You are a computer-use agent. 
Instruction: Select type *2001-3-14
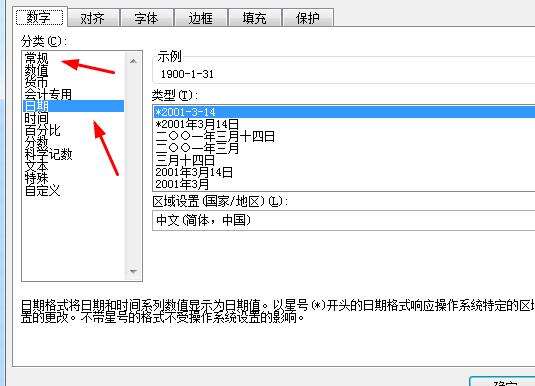344,112
